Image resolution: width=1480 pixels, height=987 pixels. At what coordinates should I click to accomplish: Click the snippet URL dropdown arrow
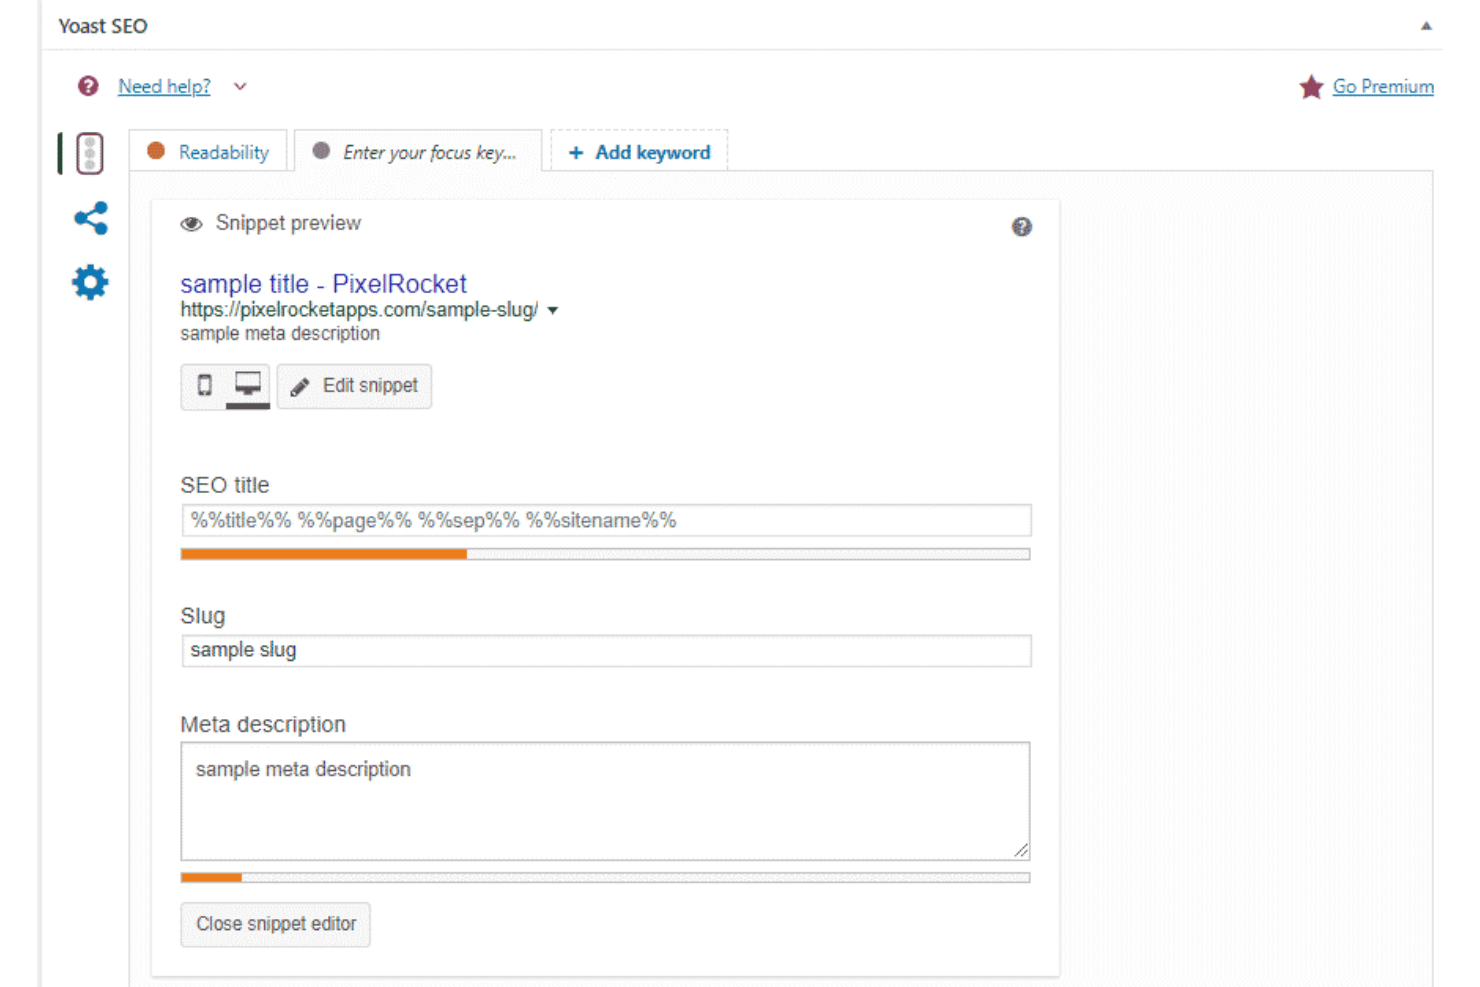coord(553,311)
